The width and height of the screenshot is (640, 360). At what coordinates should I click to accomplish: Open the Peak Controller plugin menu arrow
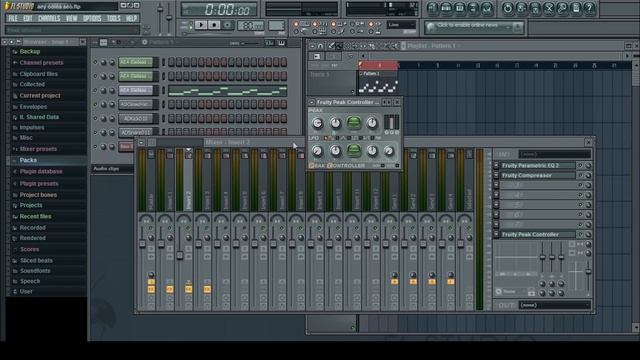pos(312,102)
